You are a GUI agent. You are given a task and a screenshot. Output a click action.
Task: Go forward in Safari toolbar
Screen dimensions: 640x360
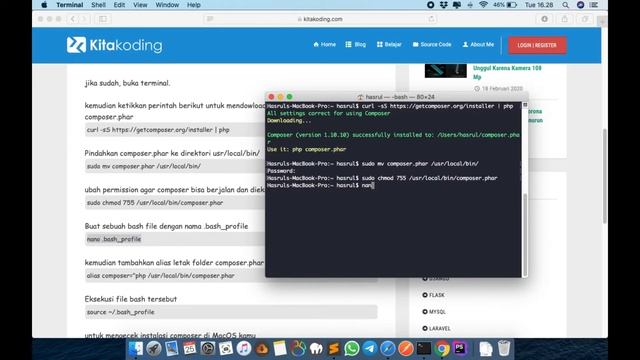click(83, 19)
